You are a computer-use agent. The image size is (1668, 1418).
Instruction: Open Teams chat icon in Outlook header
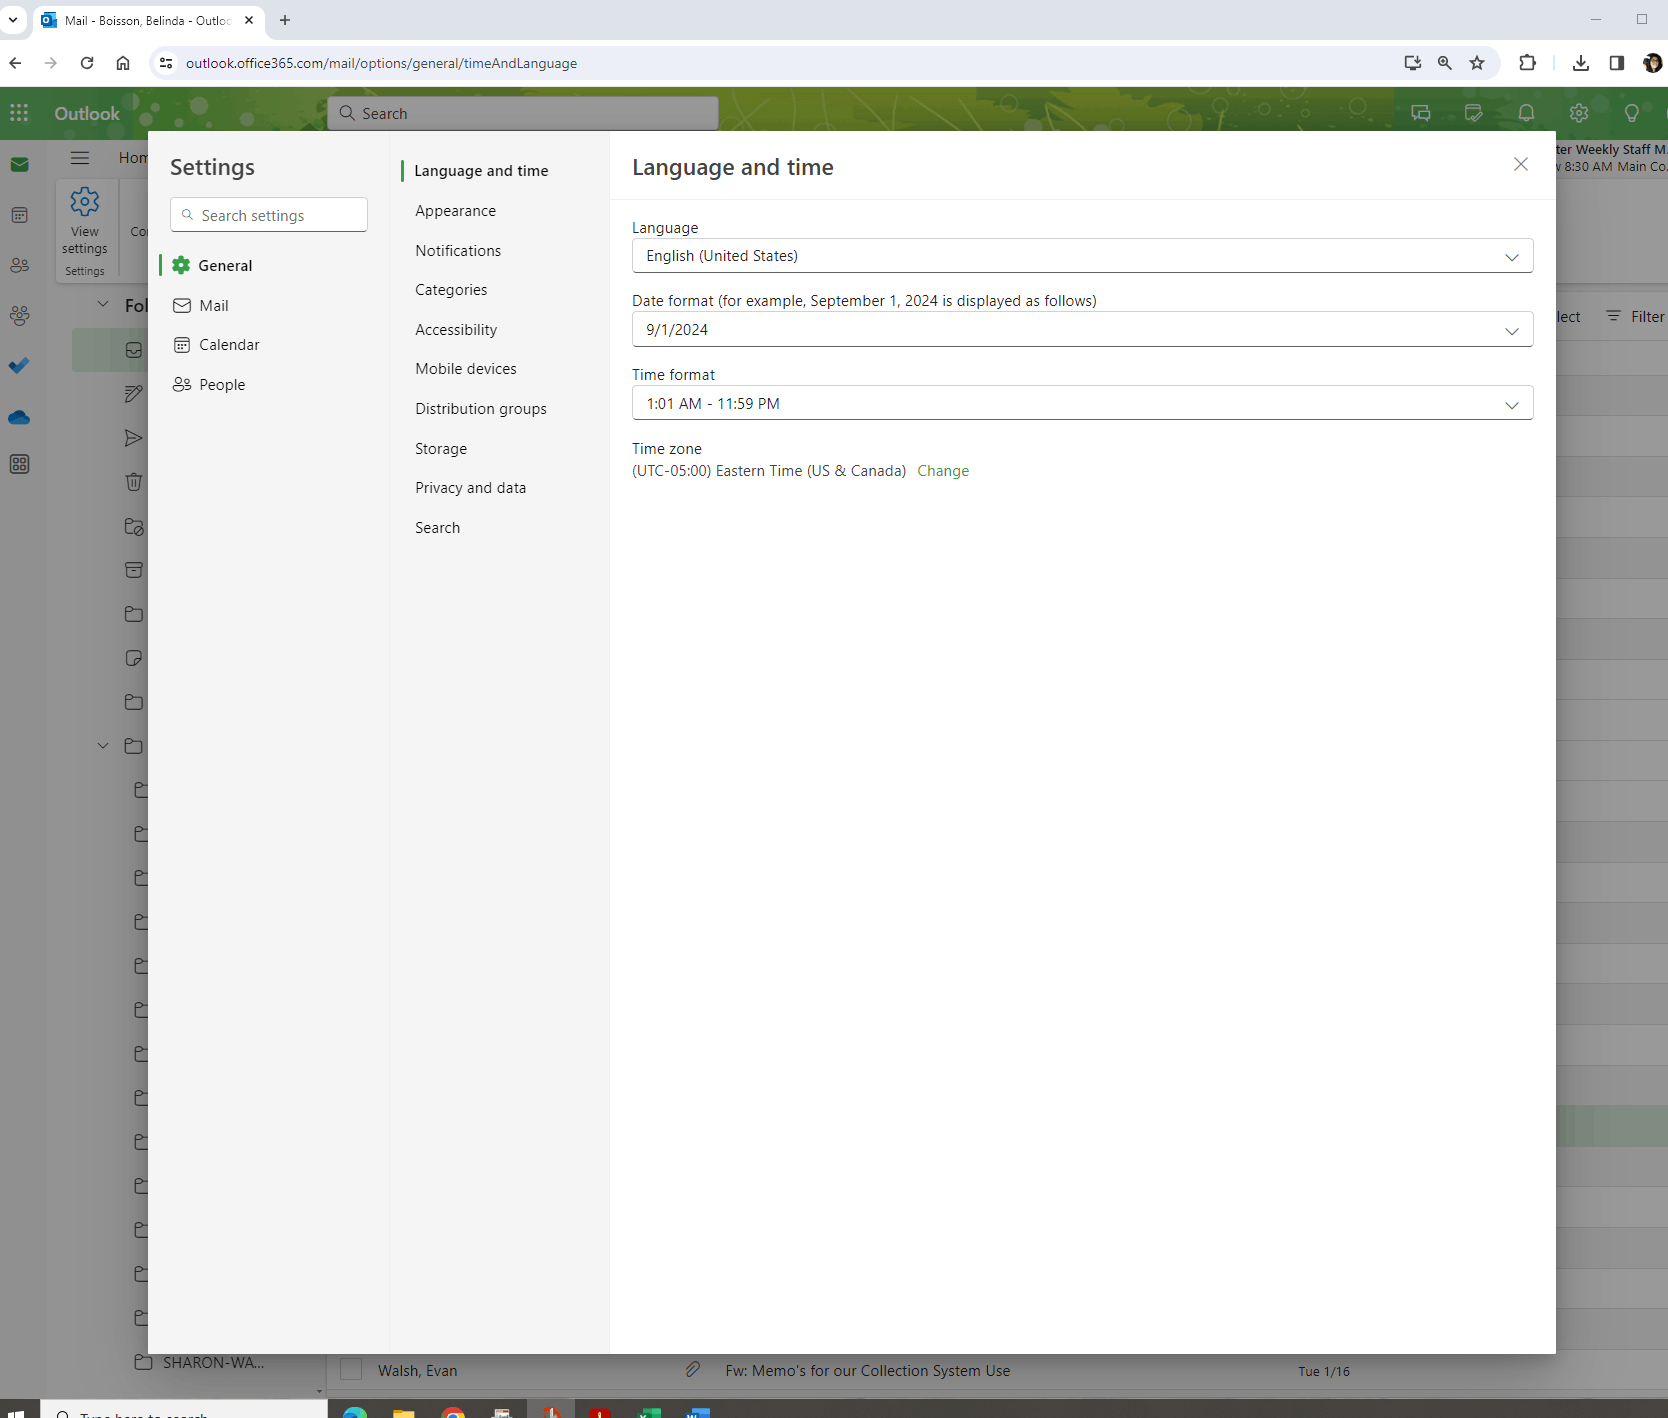point(1421,113)
